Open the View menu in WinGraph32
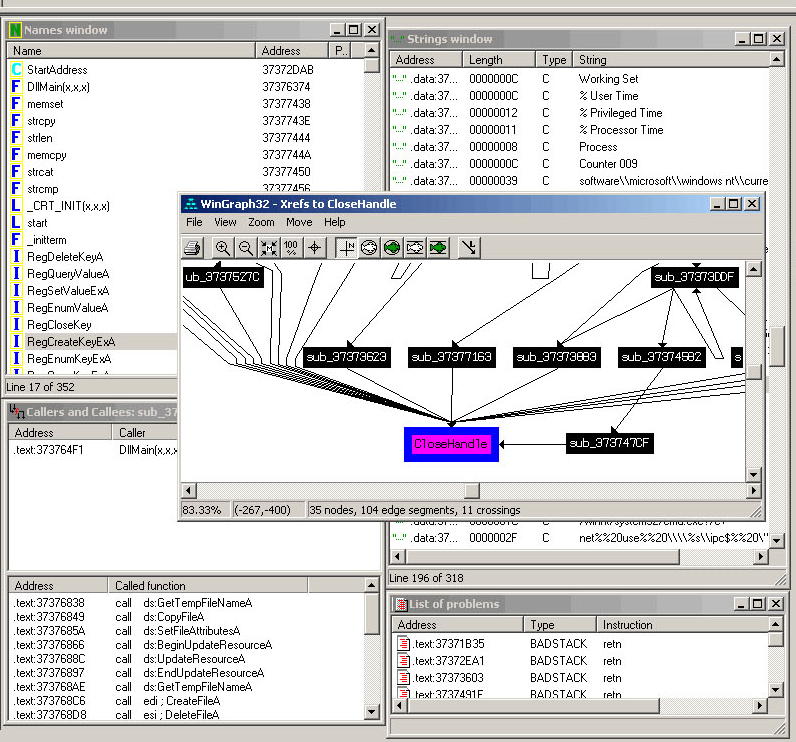Screen dimensions: 796x742 (225, 222)
